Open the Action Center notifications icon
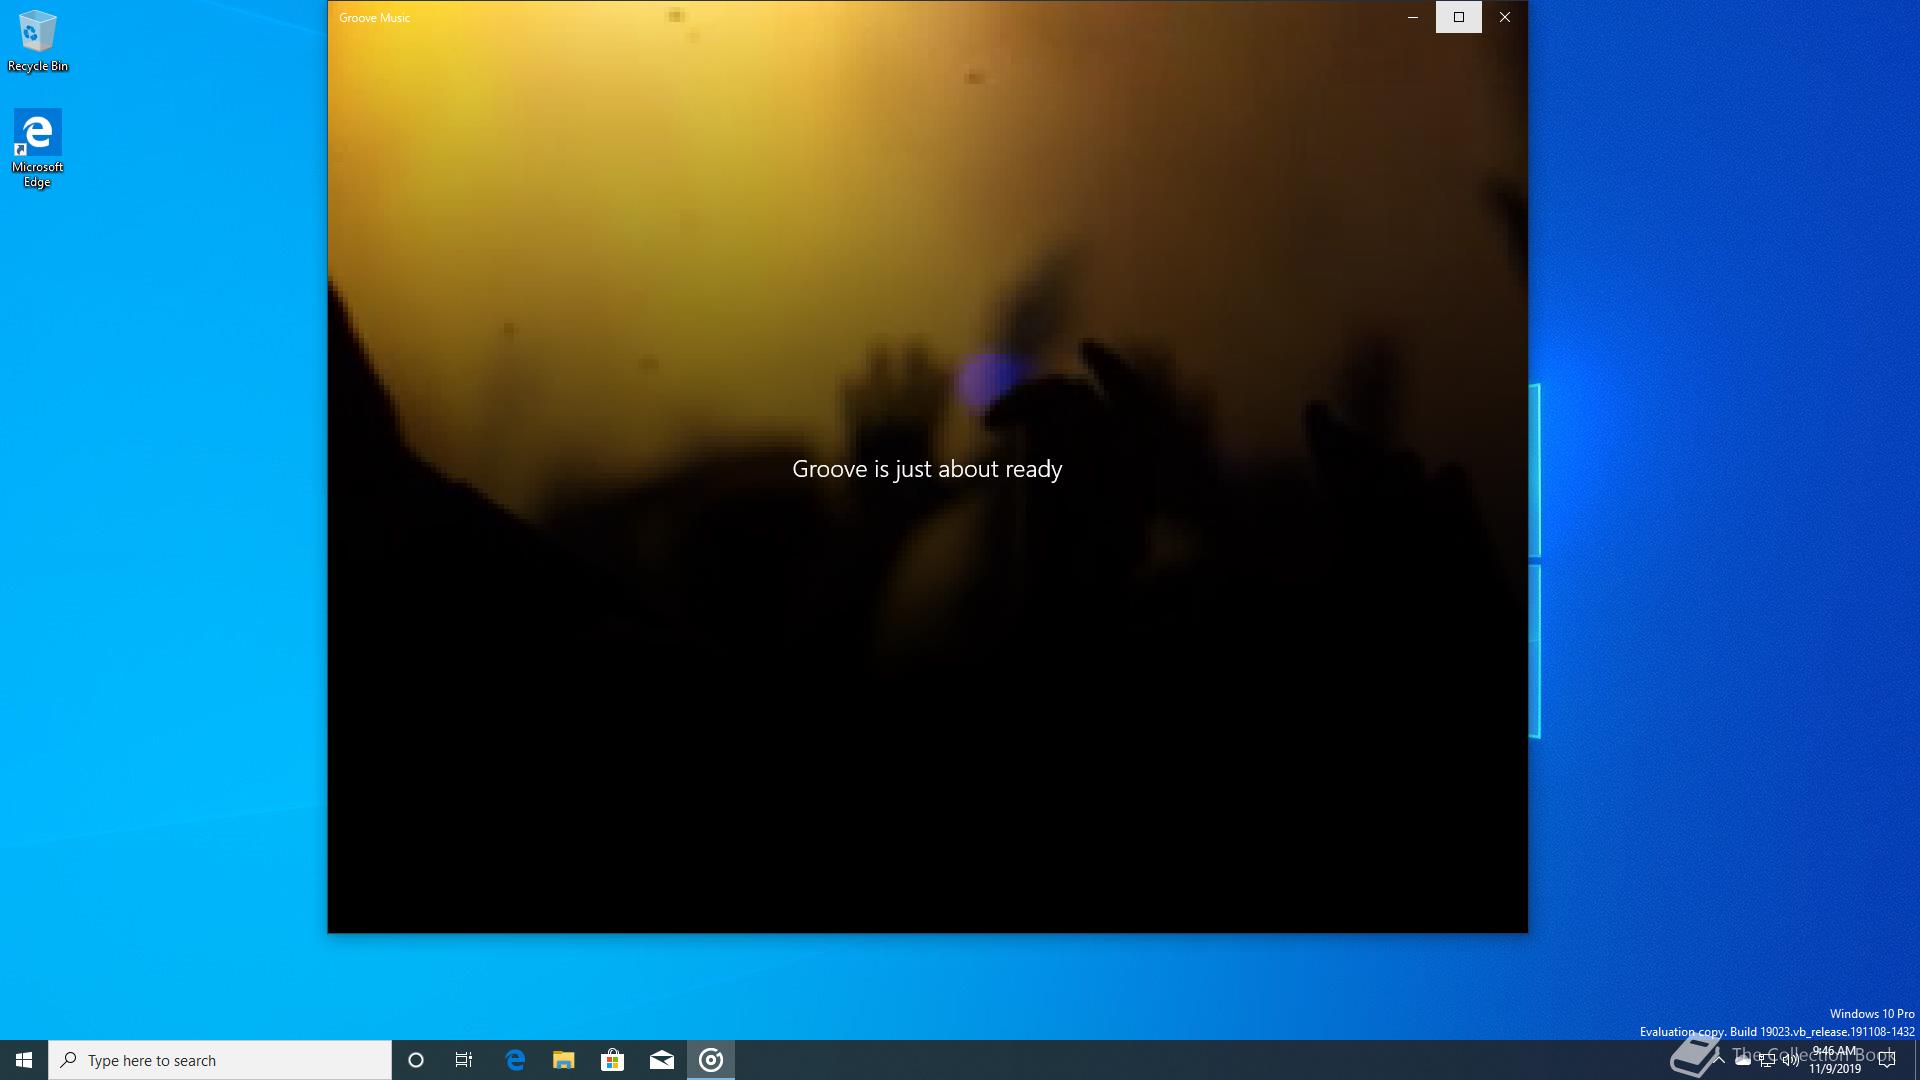Image resolution: width=1920 pixels, height=1080 pixels. (x=1888, y=1060)
